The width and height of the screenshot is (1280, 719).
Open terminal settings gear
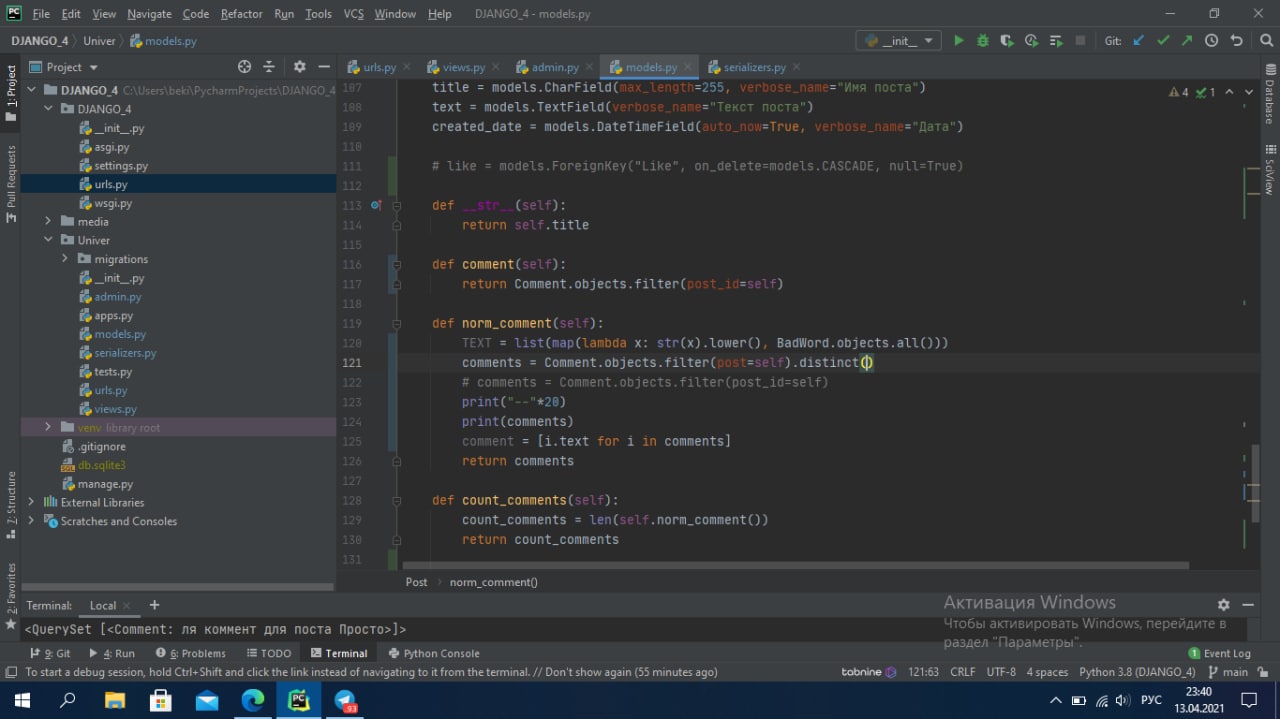pos(1223,605)
